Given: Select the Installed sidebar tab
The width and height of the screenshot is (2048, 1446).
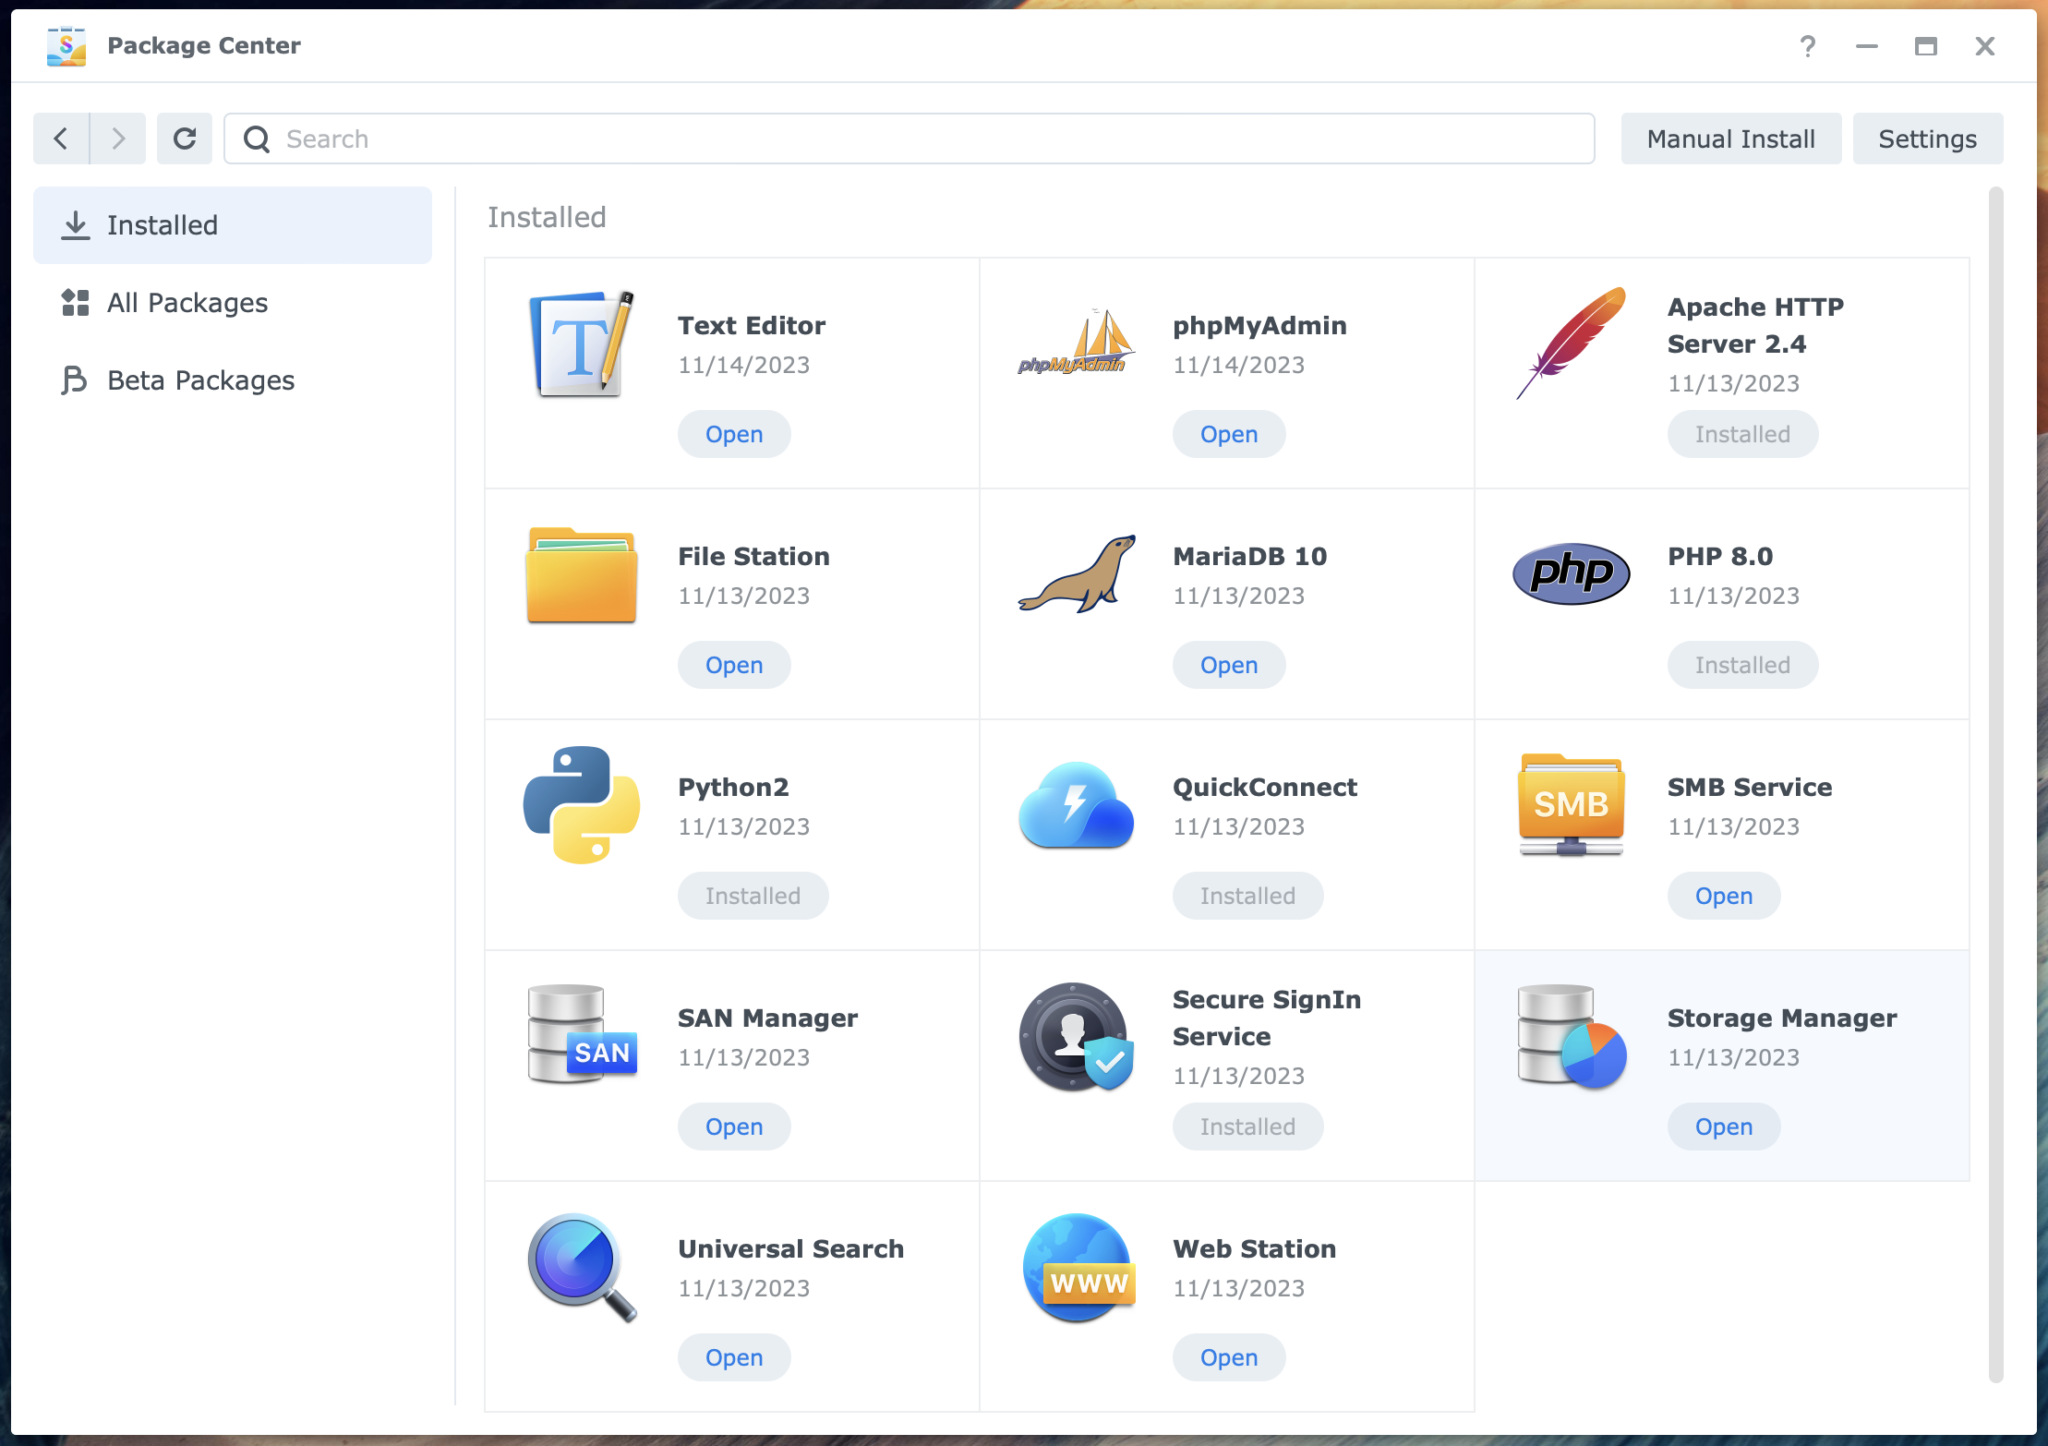Looking at the screenshot, I should click(162, 224).
